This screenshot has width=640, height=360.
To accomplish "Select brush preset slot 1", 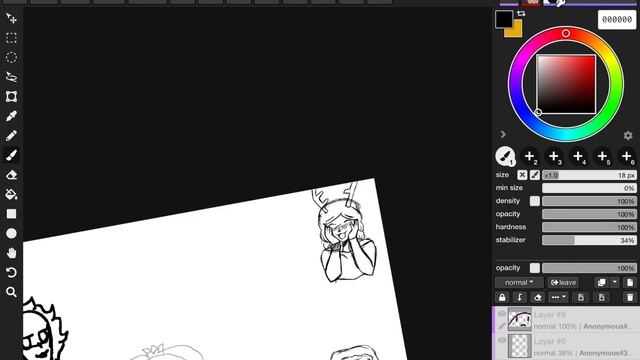I will (505, 156).
